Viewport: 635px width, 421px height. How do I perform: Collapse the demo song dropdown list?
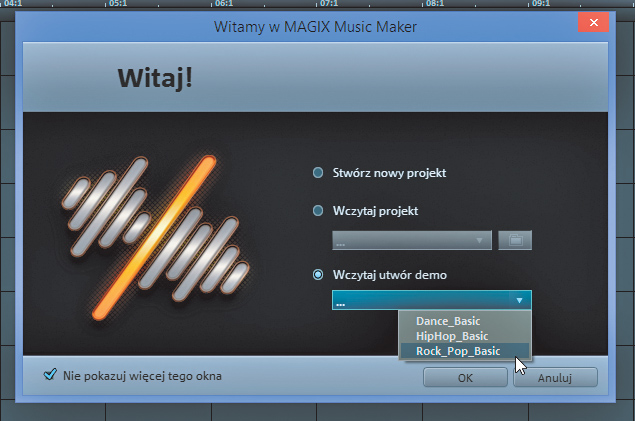[518, 300]
